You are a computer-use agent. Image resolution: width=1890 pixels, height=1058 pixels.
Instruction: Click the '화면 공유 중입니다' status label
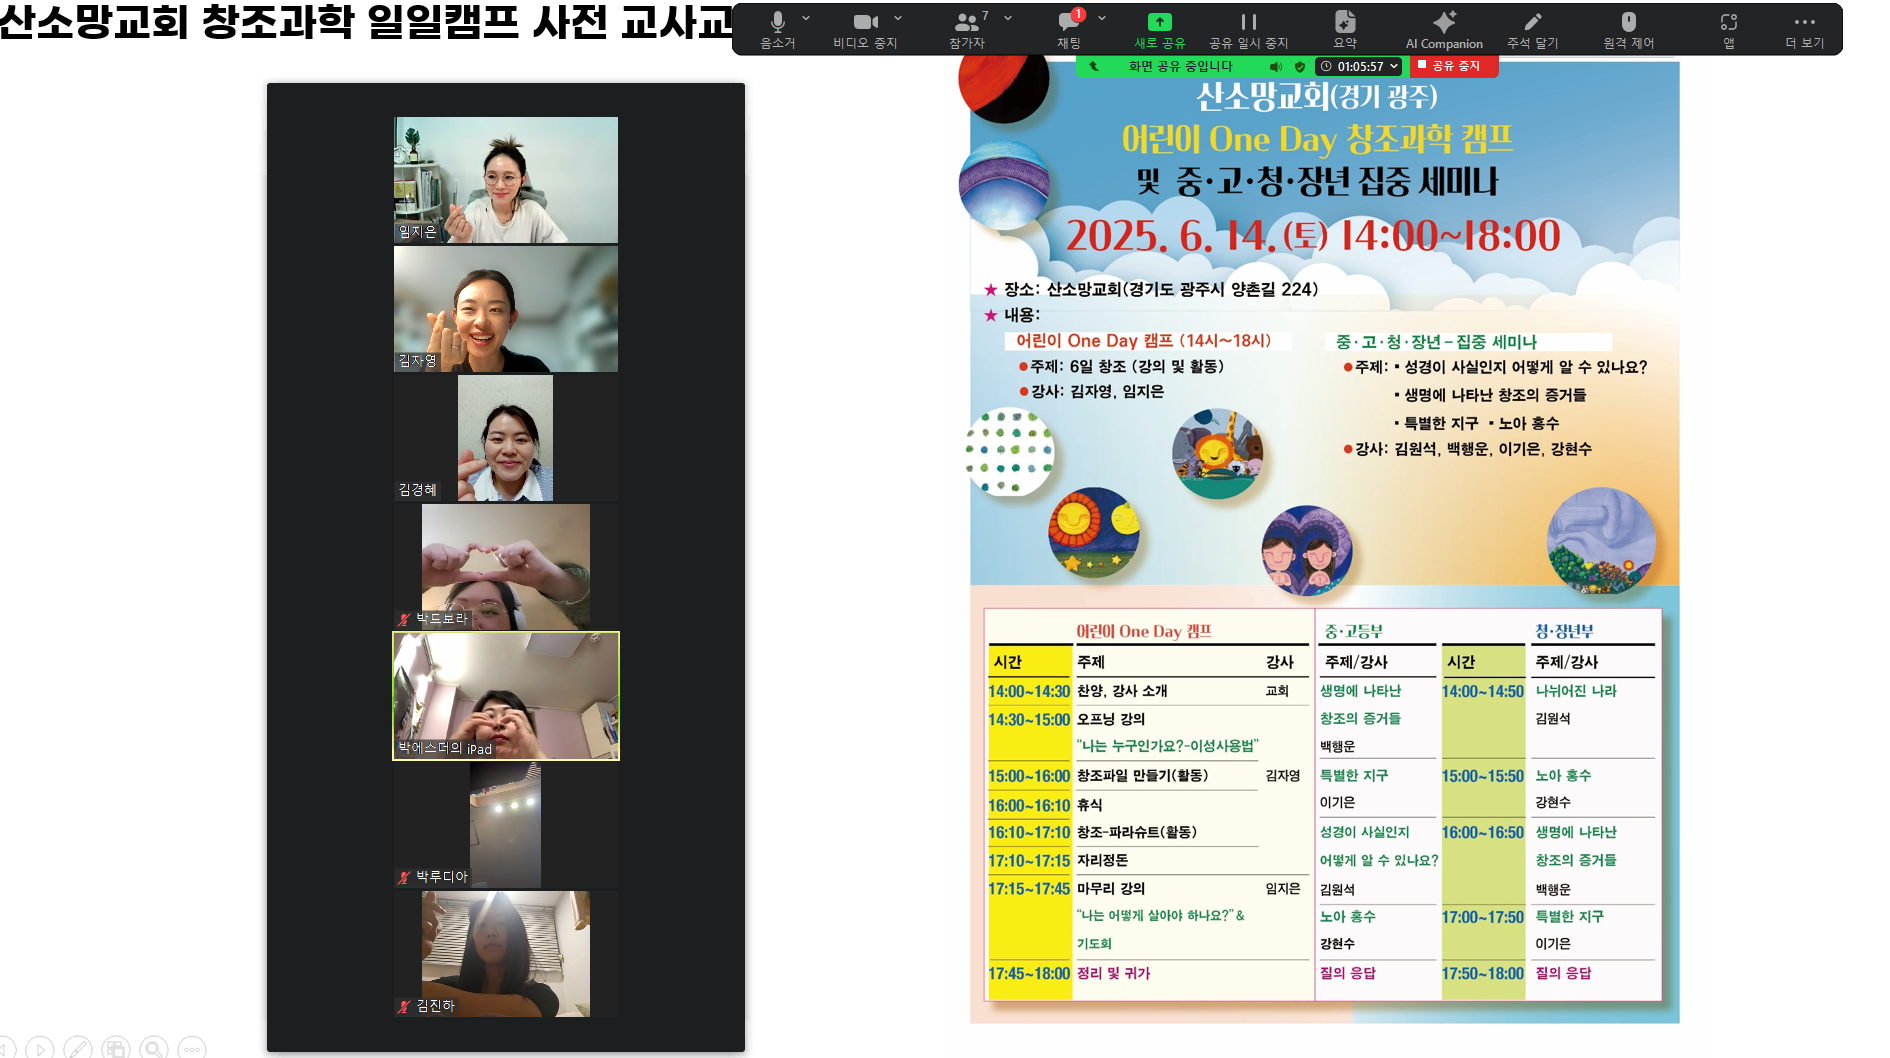click(1180, 66)
